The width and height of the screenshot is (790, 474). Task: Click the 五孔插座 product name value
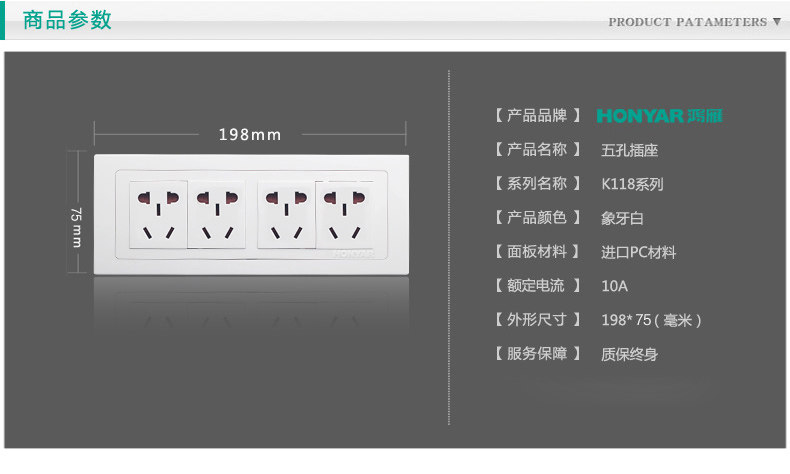pyautogui.click(x=629, y=150)
